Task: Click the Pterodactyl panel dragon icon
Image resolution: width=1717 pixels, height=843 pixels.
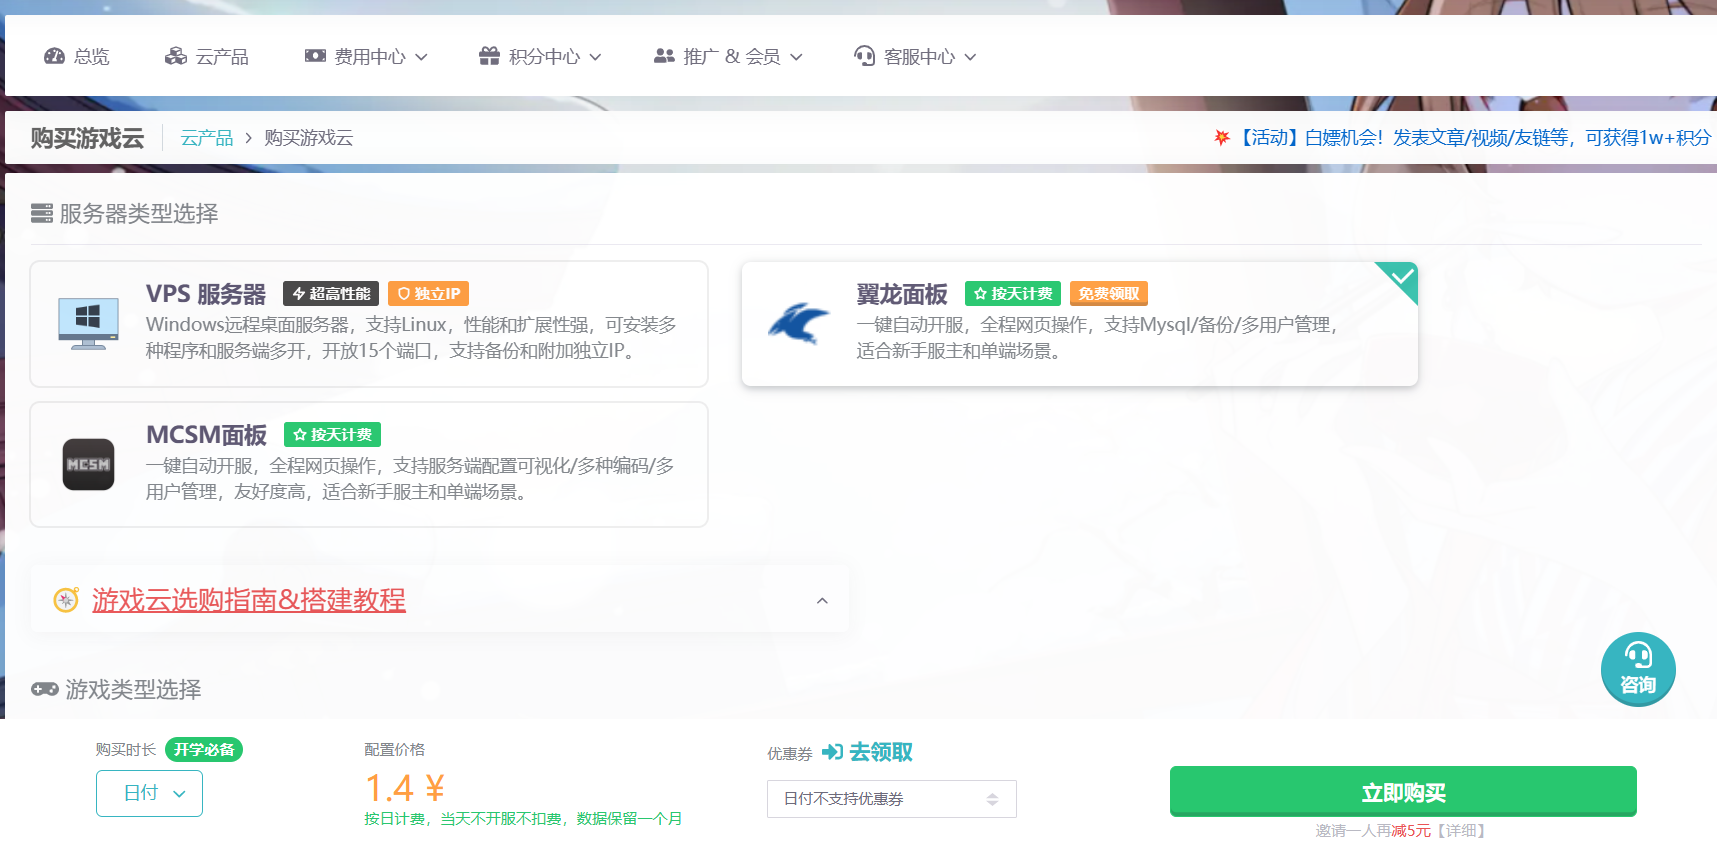Action: coord(798,323)
